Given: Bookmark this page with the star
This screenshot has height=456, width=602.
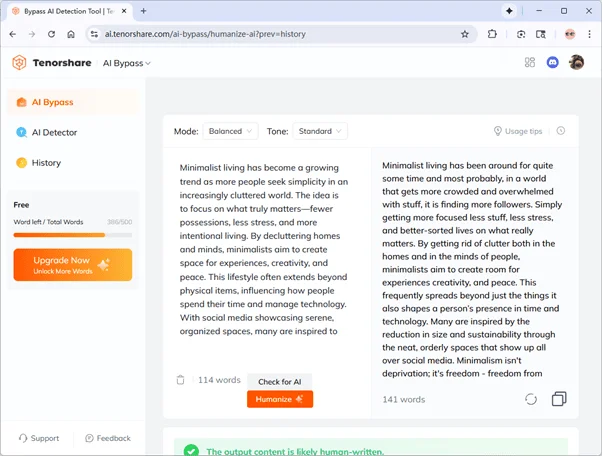Looking at the screenshot, I should (x=465, y=34).
